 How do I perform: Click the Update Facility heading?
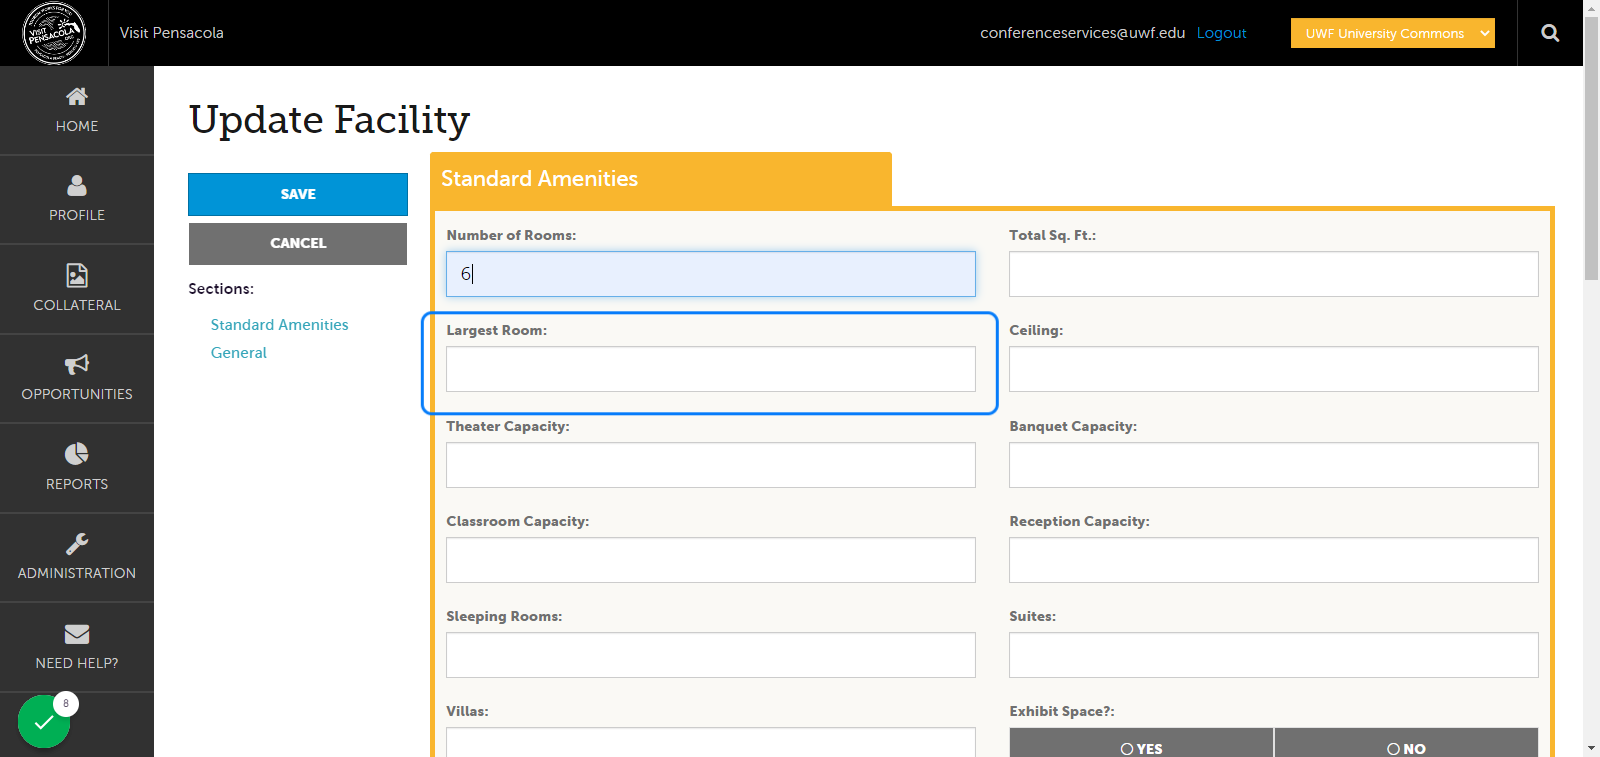[x=329, y=120]
